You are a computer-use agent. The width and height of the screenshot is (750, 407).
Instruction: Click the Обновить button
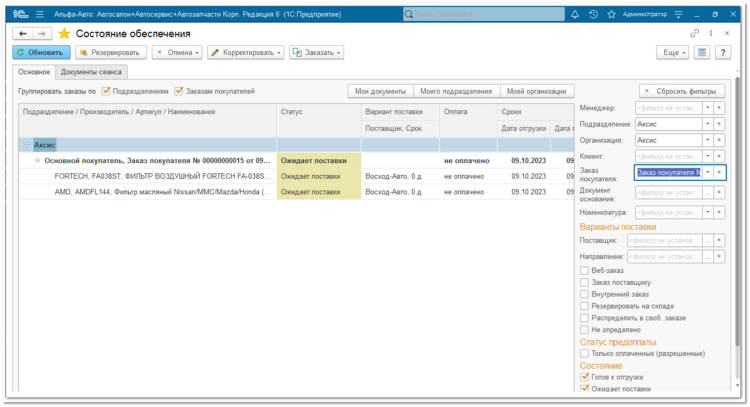tap(42, 53)
